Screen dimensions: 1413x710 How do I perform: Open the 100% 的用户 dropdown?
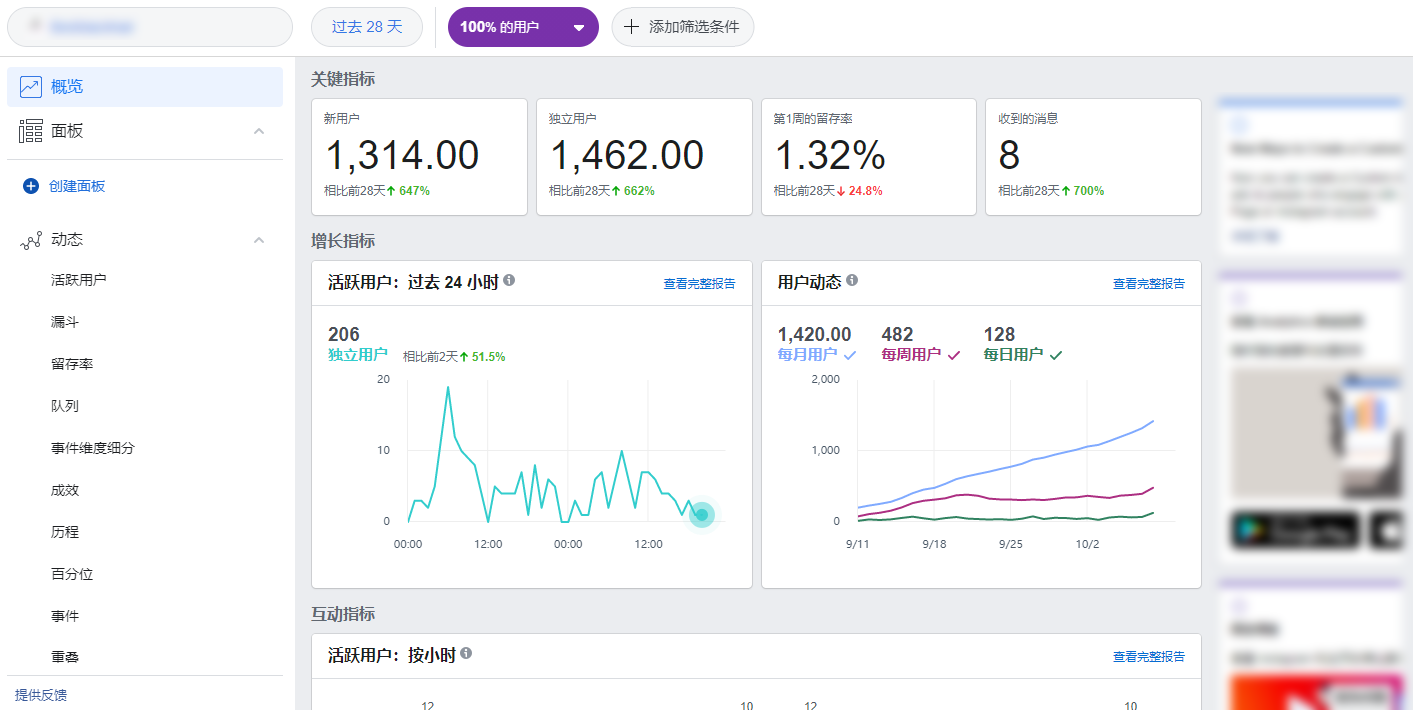pyautogui.click(x=523, y=27)
